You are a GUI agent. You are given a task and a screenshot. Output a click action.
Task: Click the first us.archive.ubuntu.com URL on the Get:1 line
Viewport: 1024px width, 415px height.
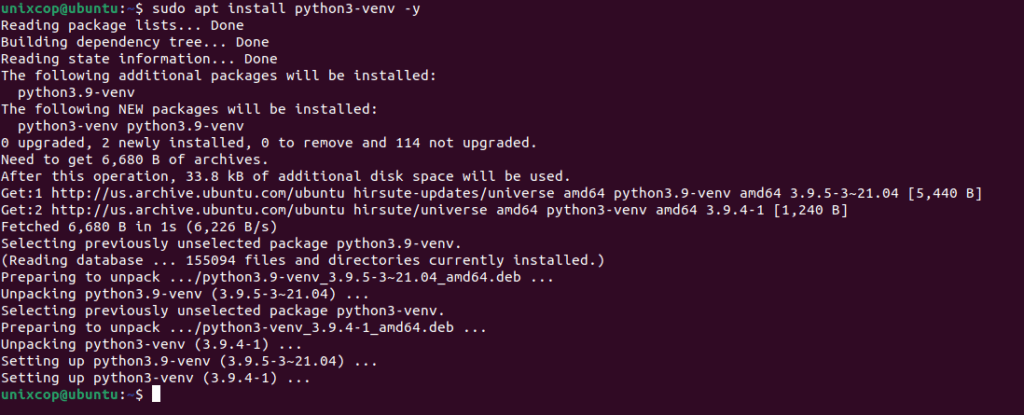coord(198,193)
